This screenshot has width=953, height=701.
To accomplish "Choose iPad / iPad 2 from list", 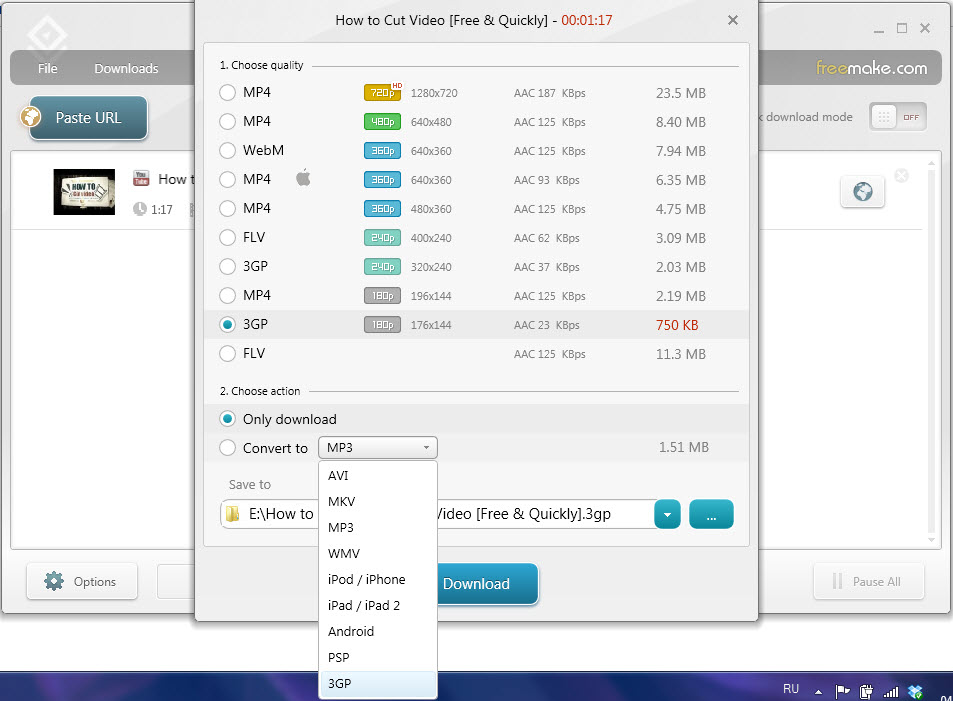I will (x=377, y=606).
